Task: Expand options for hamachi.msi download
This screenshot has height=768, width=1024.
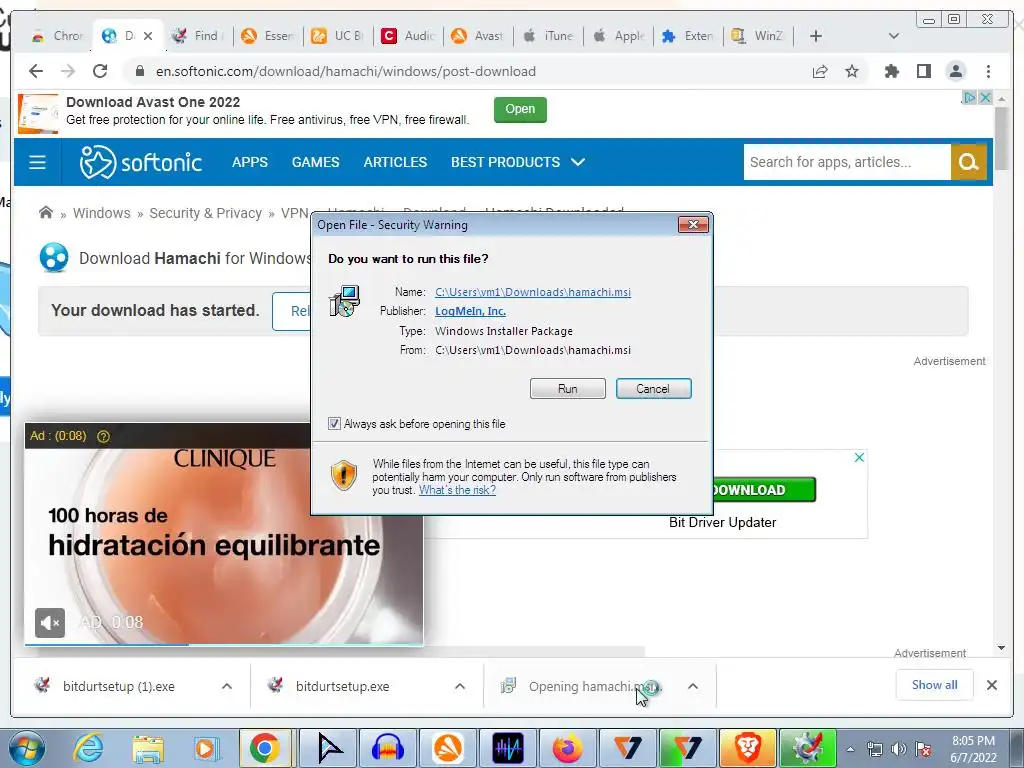Action: coord(693,686)
